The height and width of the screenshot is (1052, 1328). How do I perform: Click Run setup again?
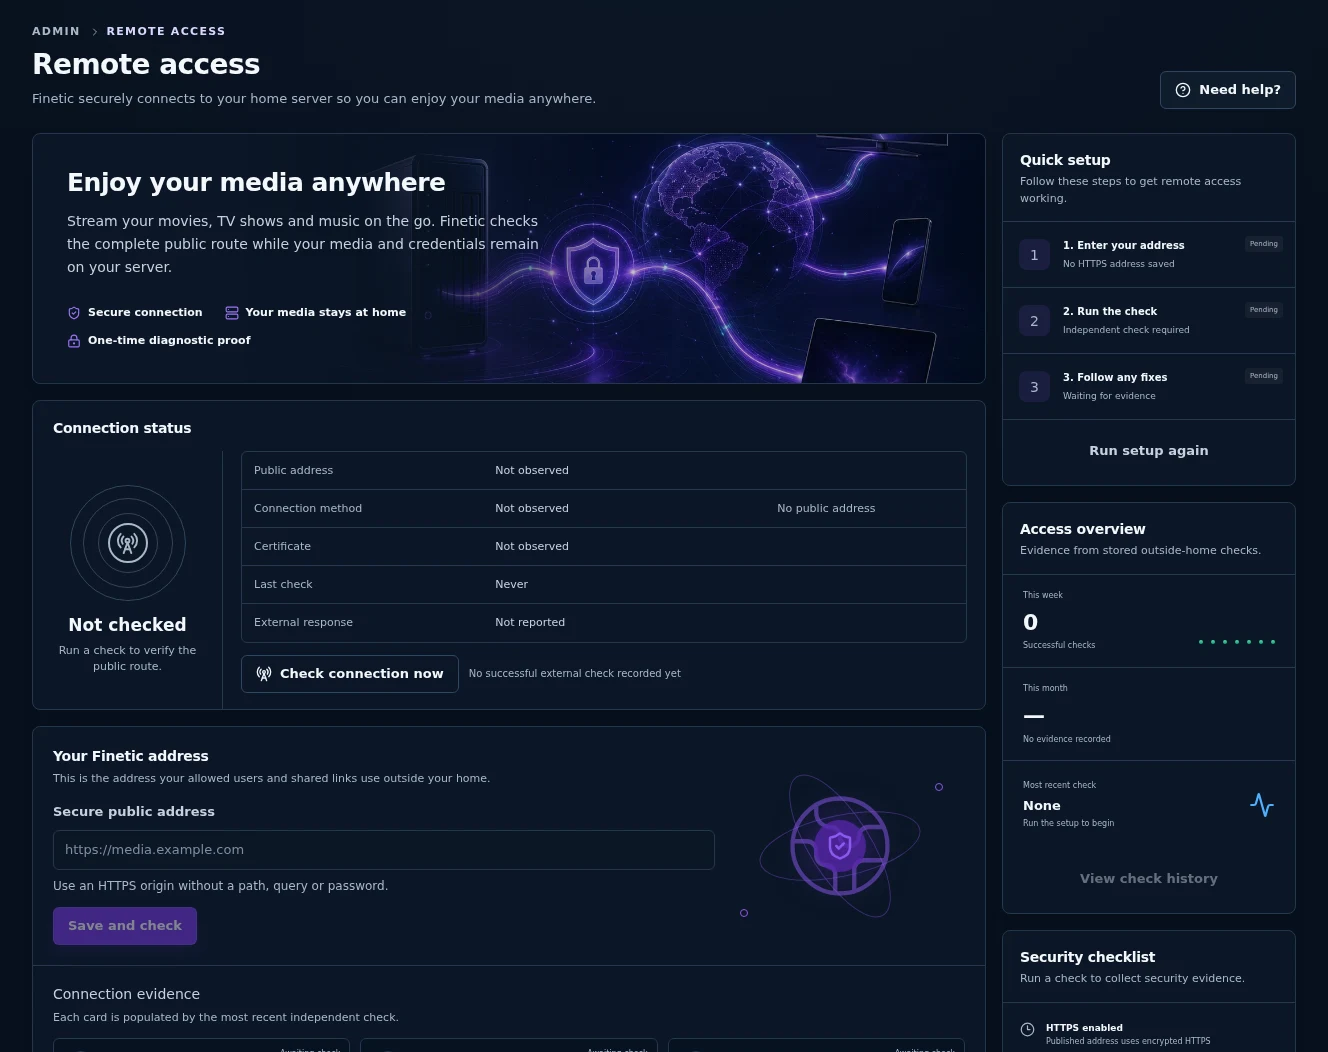1149,451
